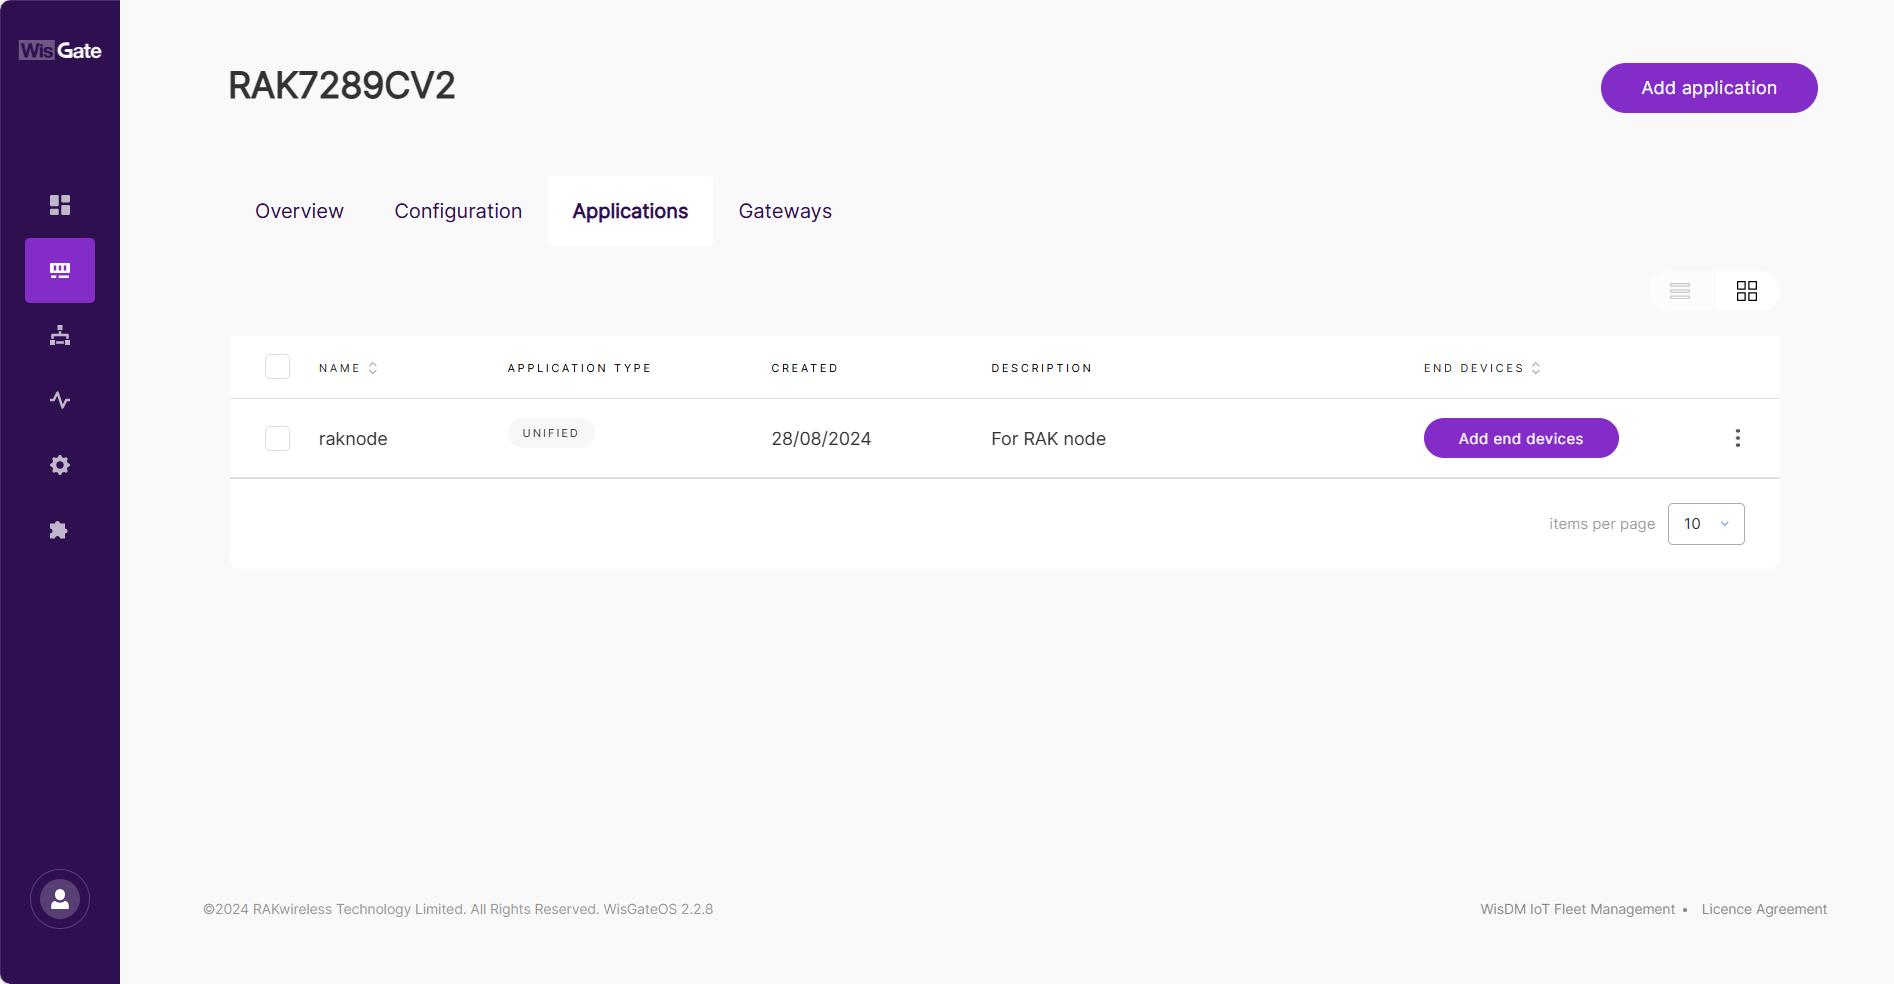This screenshot has width=1894, height=984.
Task: Click the Application Type column header
Action: coord(579,368)
